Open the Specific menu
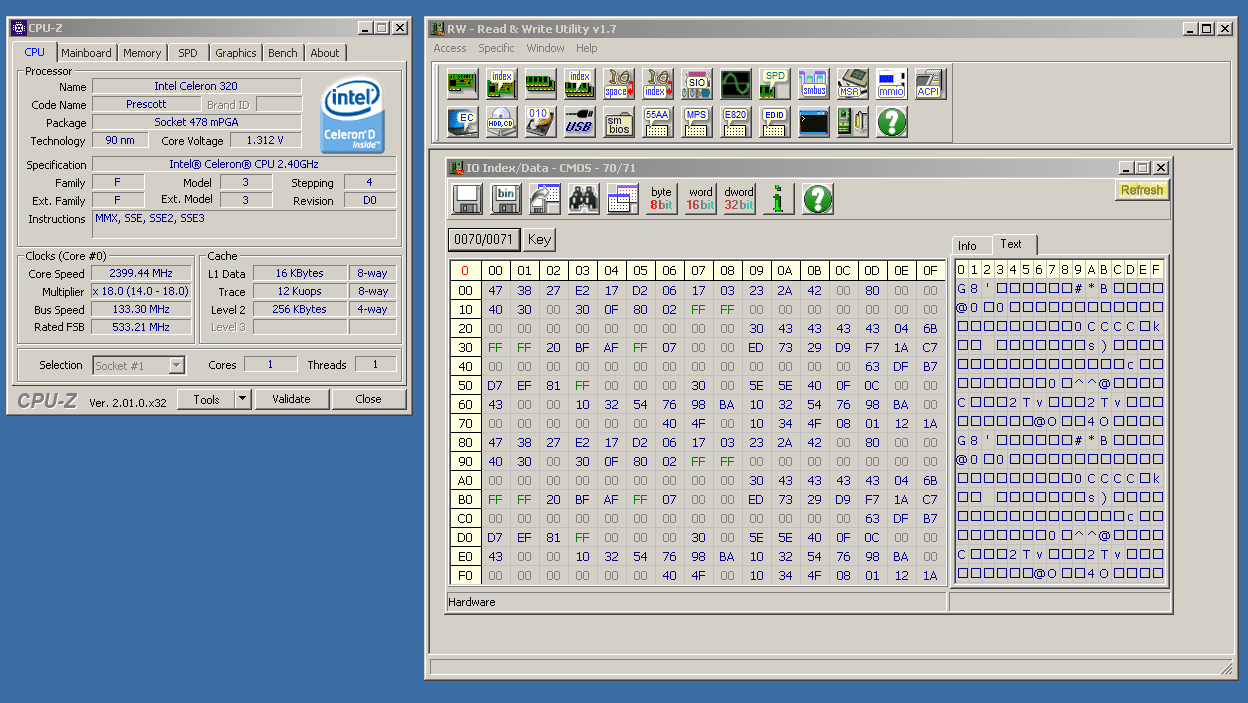The image size is (1248, 703). pyautogui.click(x=496, y=48)
